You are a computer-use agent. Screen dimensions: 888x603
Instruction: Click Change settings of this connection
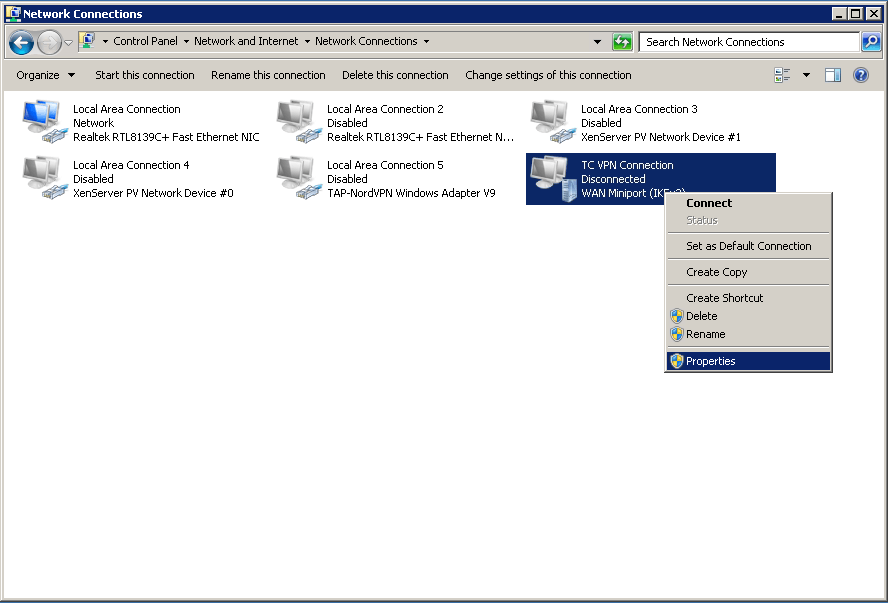tap(548, 75)
